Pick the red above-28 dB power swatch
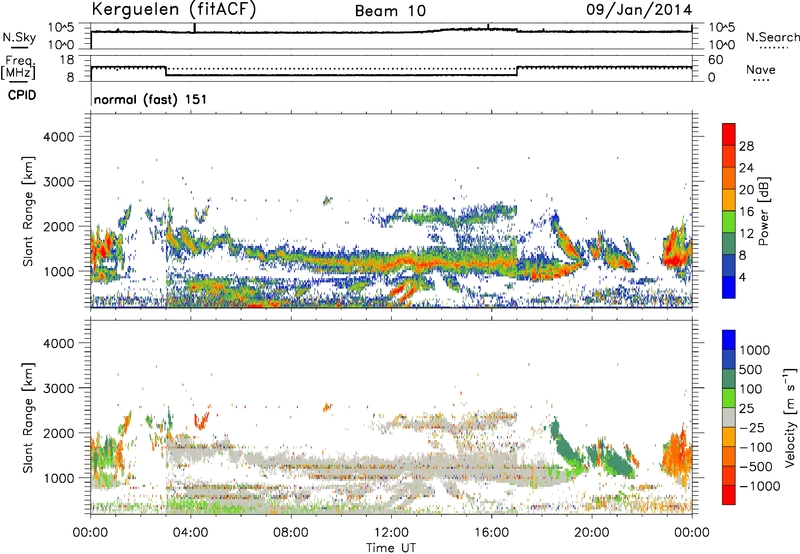The height and width of the screenshot is (554, 800). tap(729, 135)
